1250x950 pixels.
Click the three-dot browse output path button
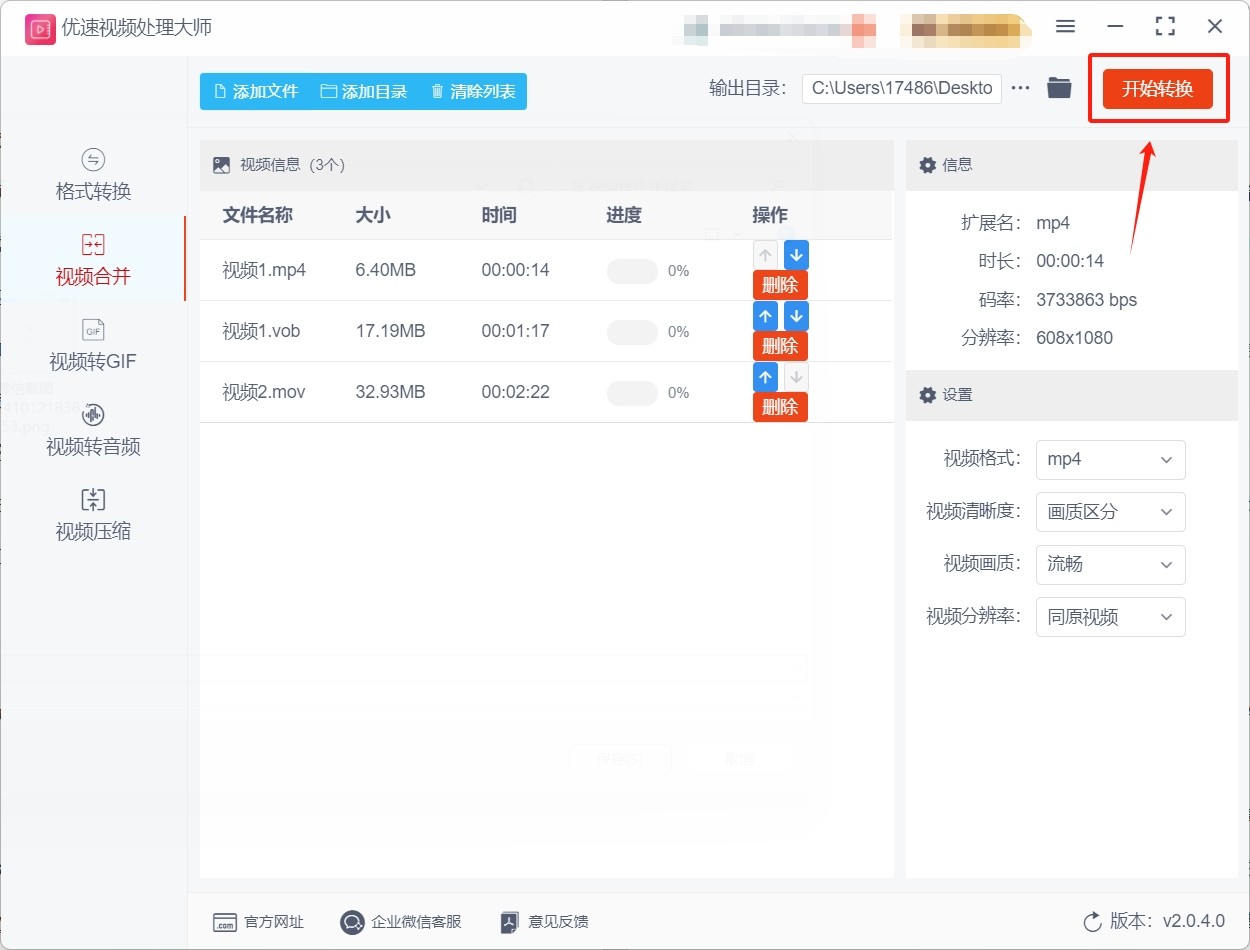point(1020,88)
